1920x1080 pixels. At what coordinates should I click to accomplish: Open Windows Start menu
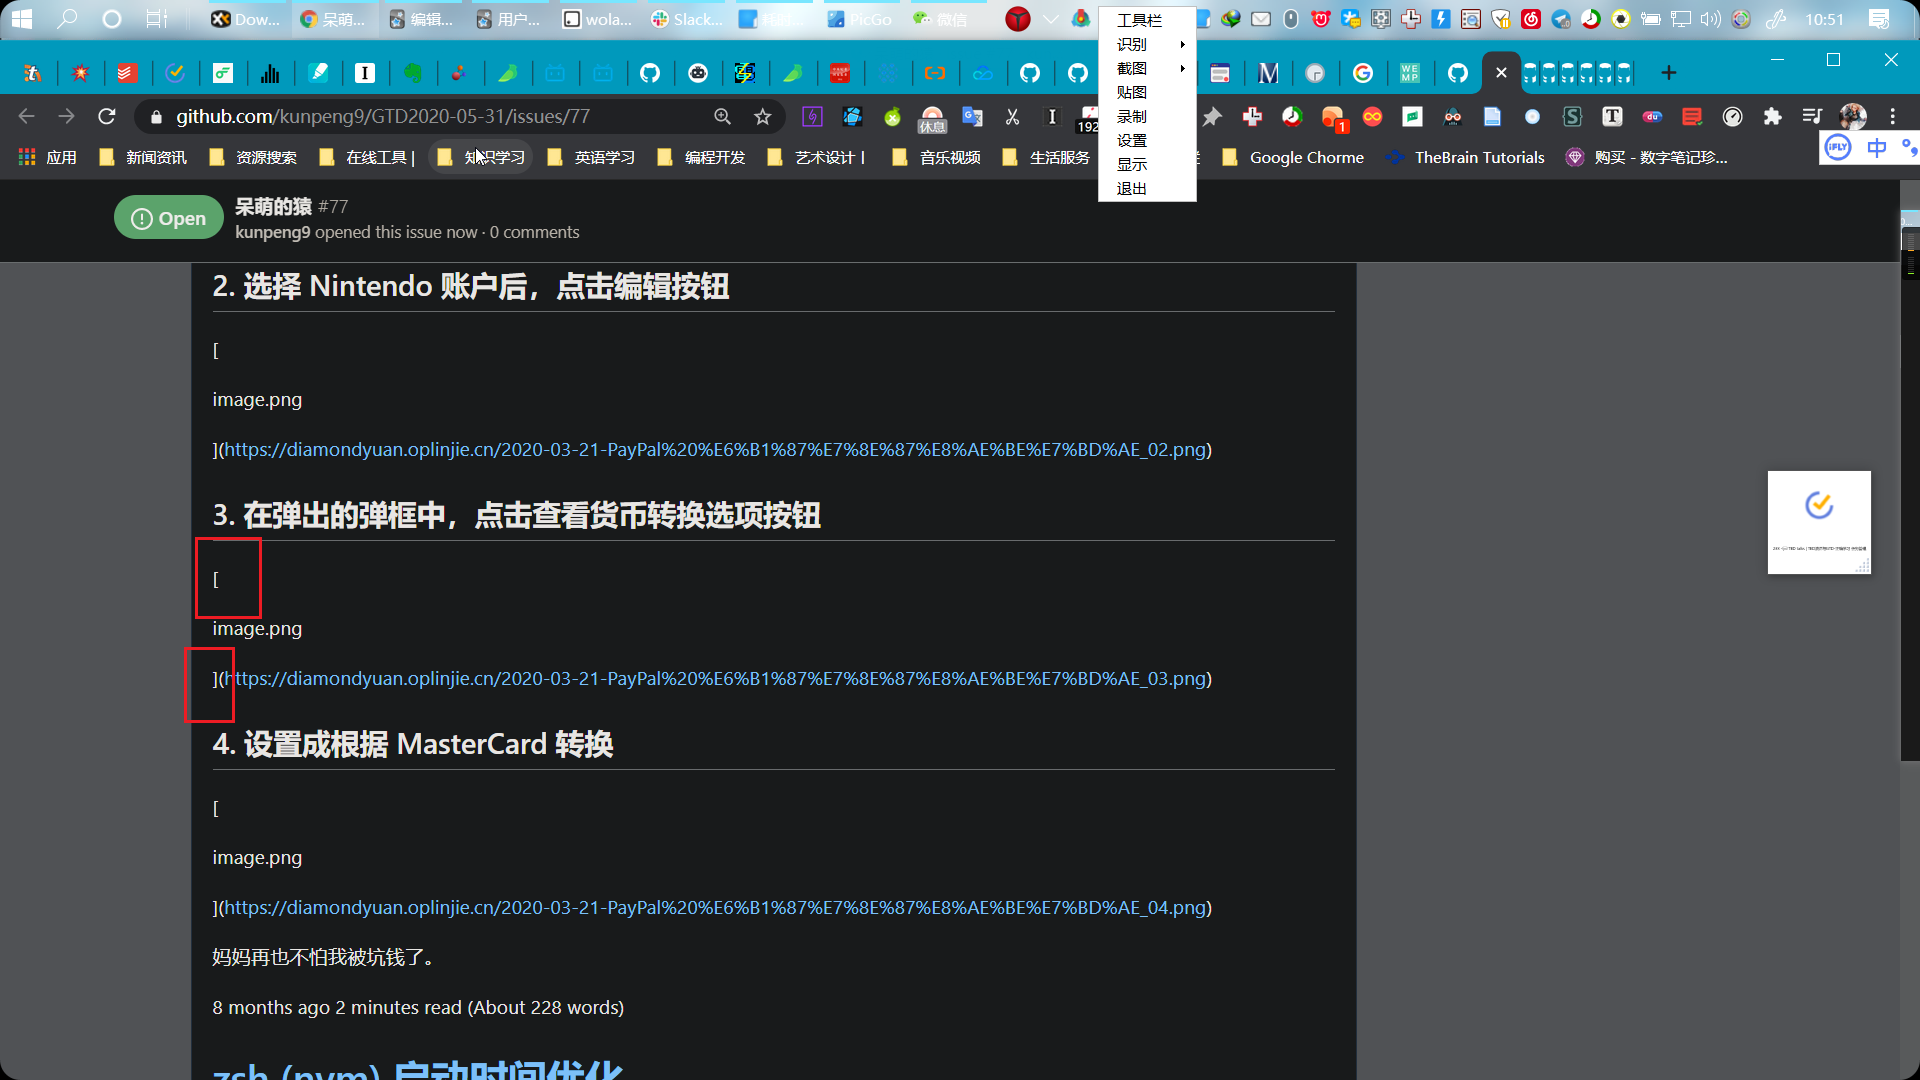tap(22, 19)
